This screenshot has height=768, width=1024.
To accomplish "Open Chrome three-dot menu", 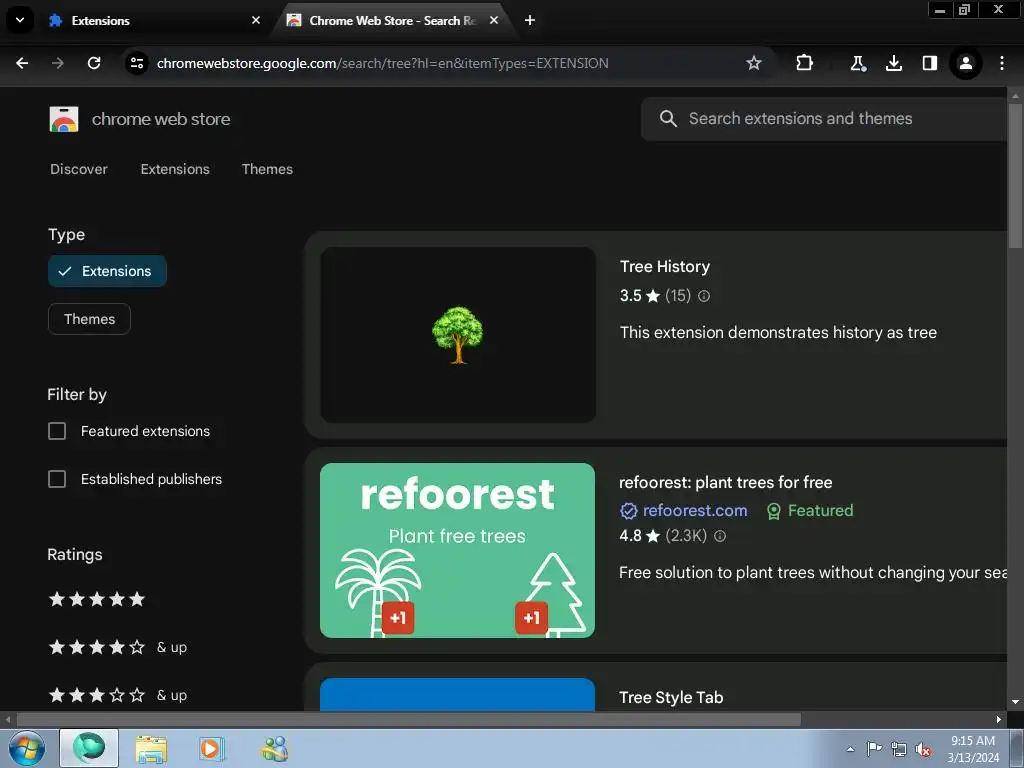I will (1002, 63).
